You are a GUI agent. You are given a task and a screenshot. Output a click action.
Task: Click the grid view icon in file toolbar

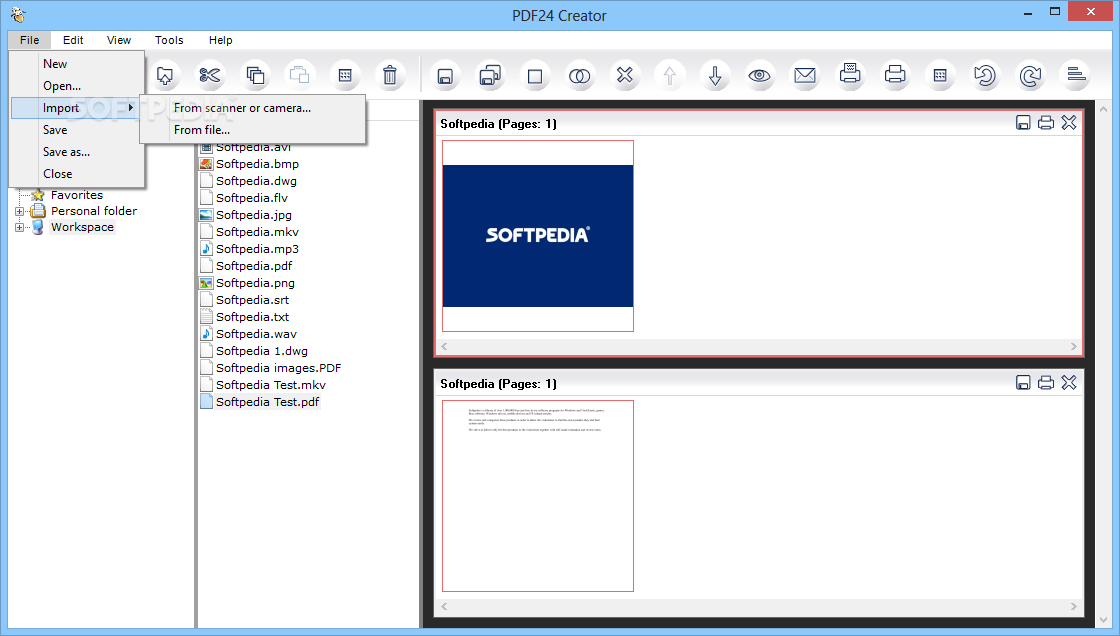(x=345, y=75)
